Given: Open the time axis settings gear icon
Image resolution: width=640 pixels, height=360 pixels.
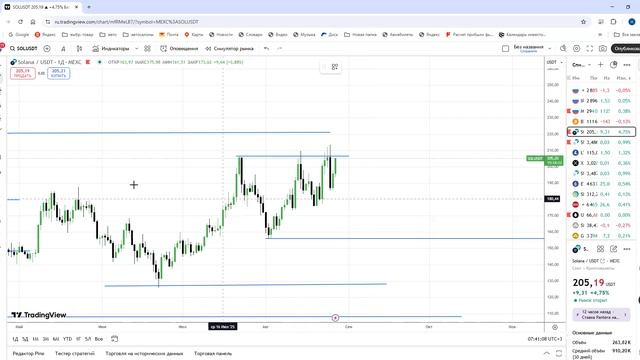Looking at the screenshot, I should 555,327.
